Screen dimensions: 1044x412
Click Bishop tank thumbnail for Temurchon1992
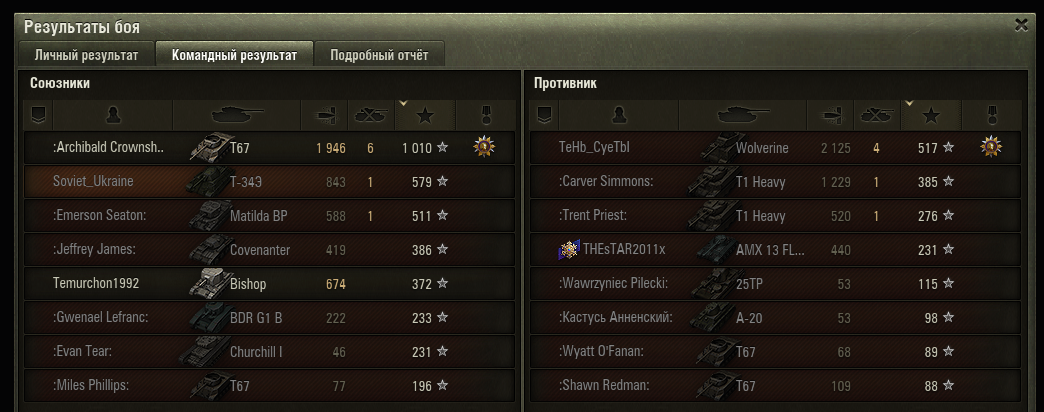pos(208,282)
